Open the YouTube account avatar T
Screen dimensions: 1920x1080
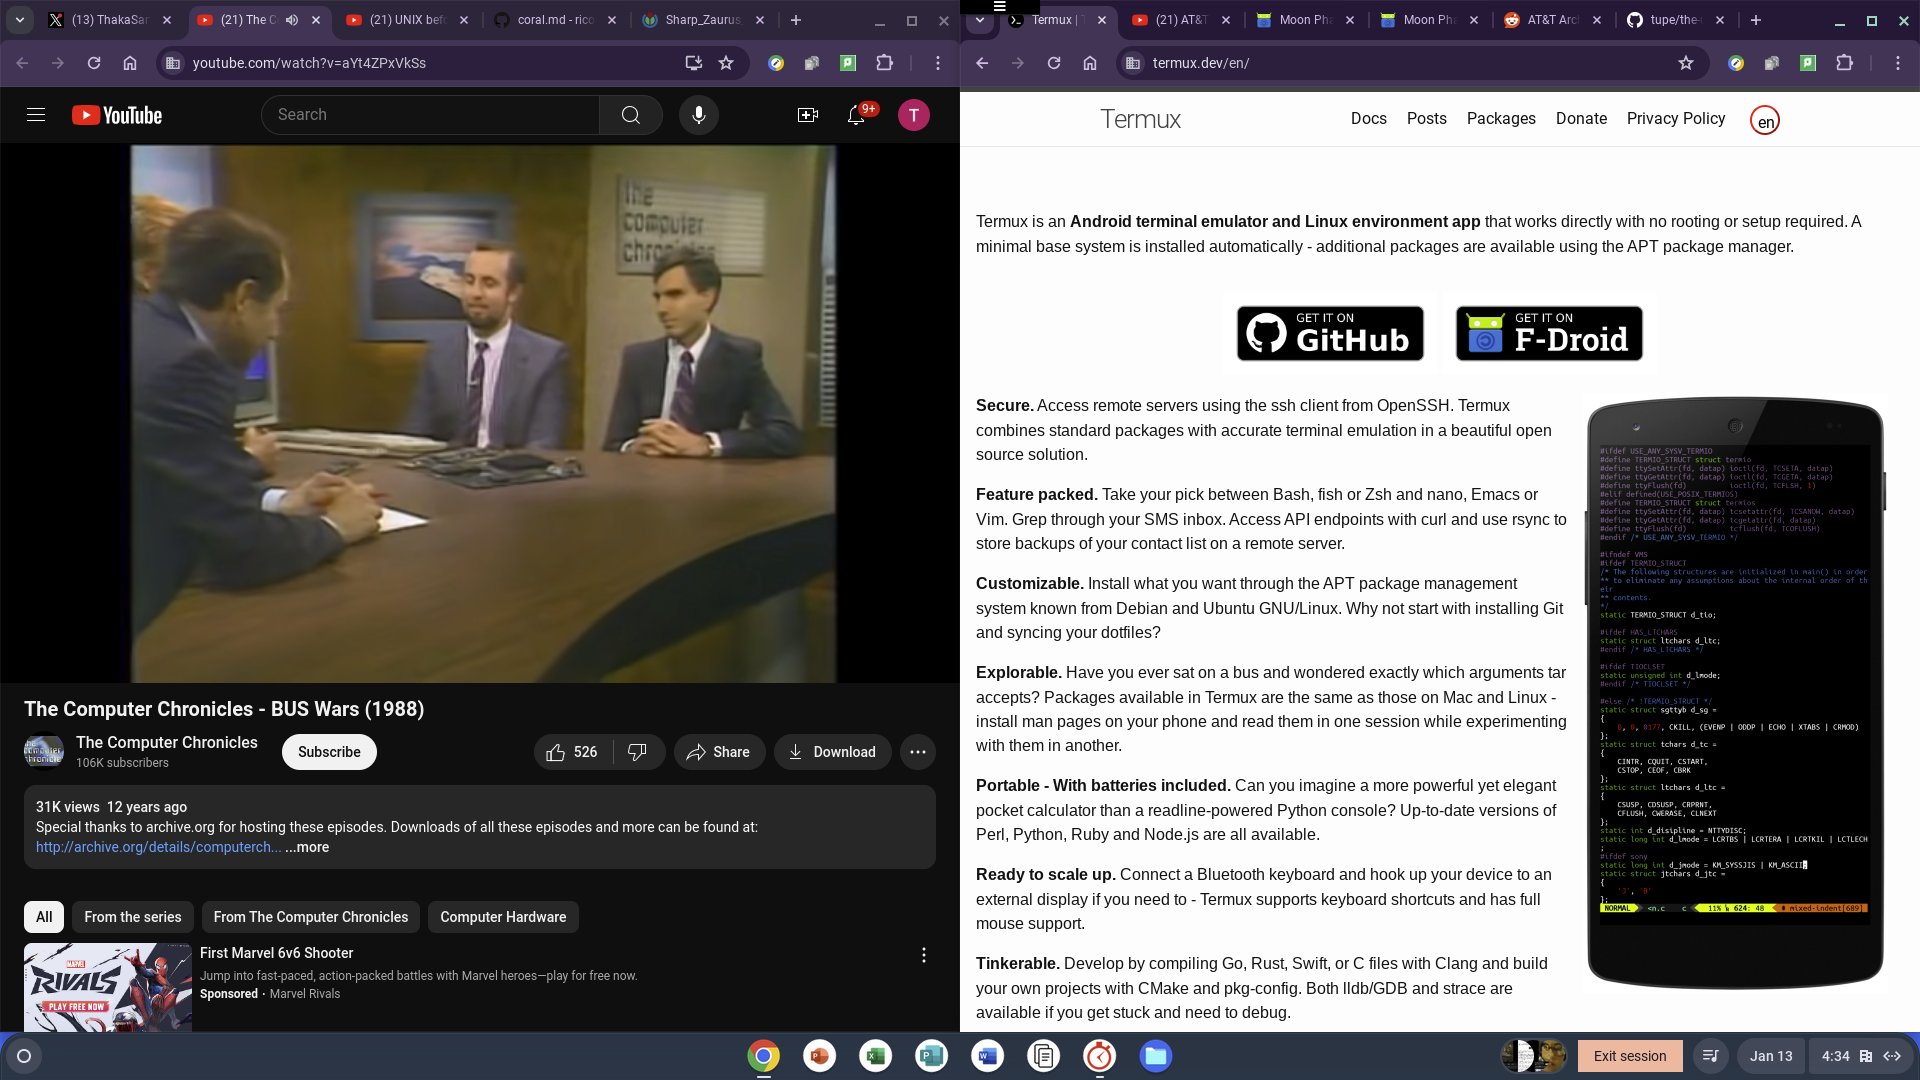coord(913,115)
